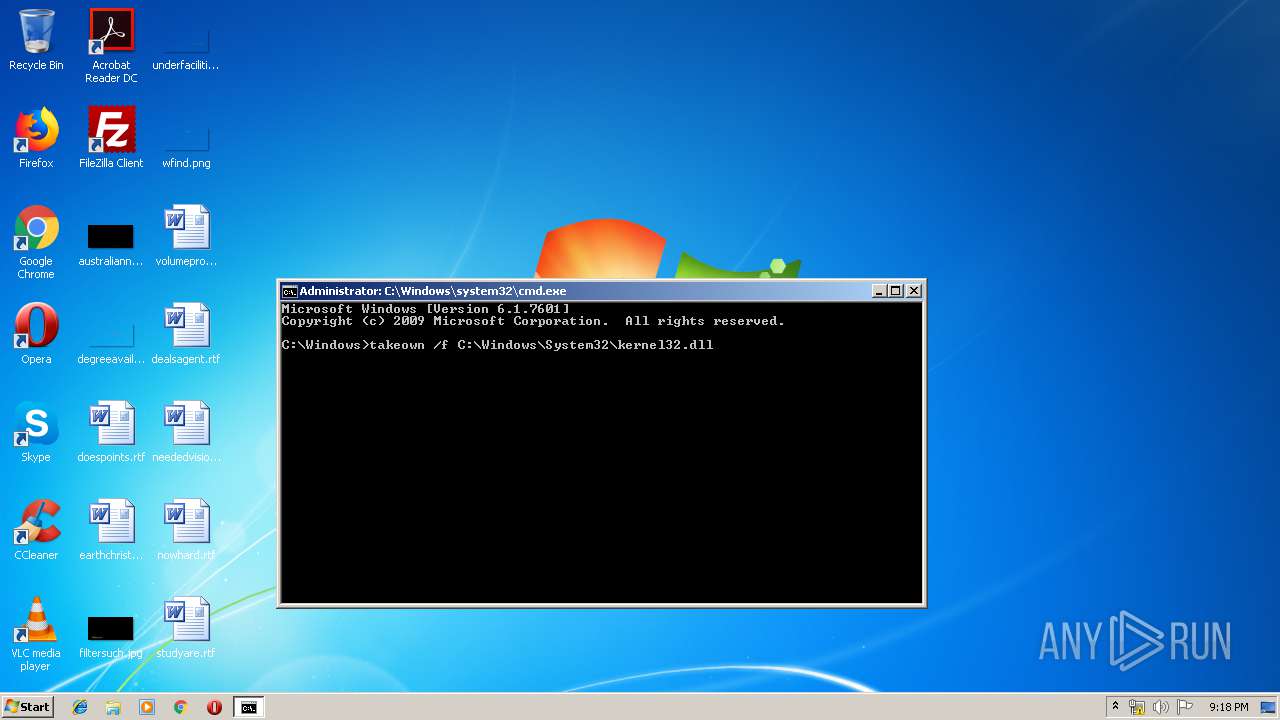The width and height of the screenshot is (1280, 720).
Task: Select the FileZilla Client shortcut
Action: pos(111,138)
